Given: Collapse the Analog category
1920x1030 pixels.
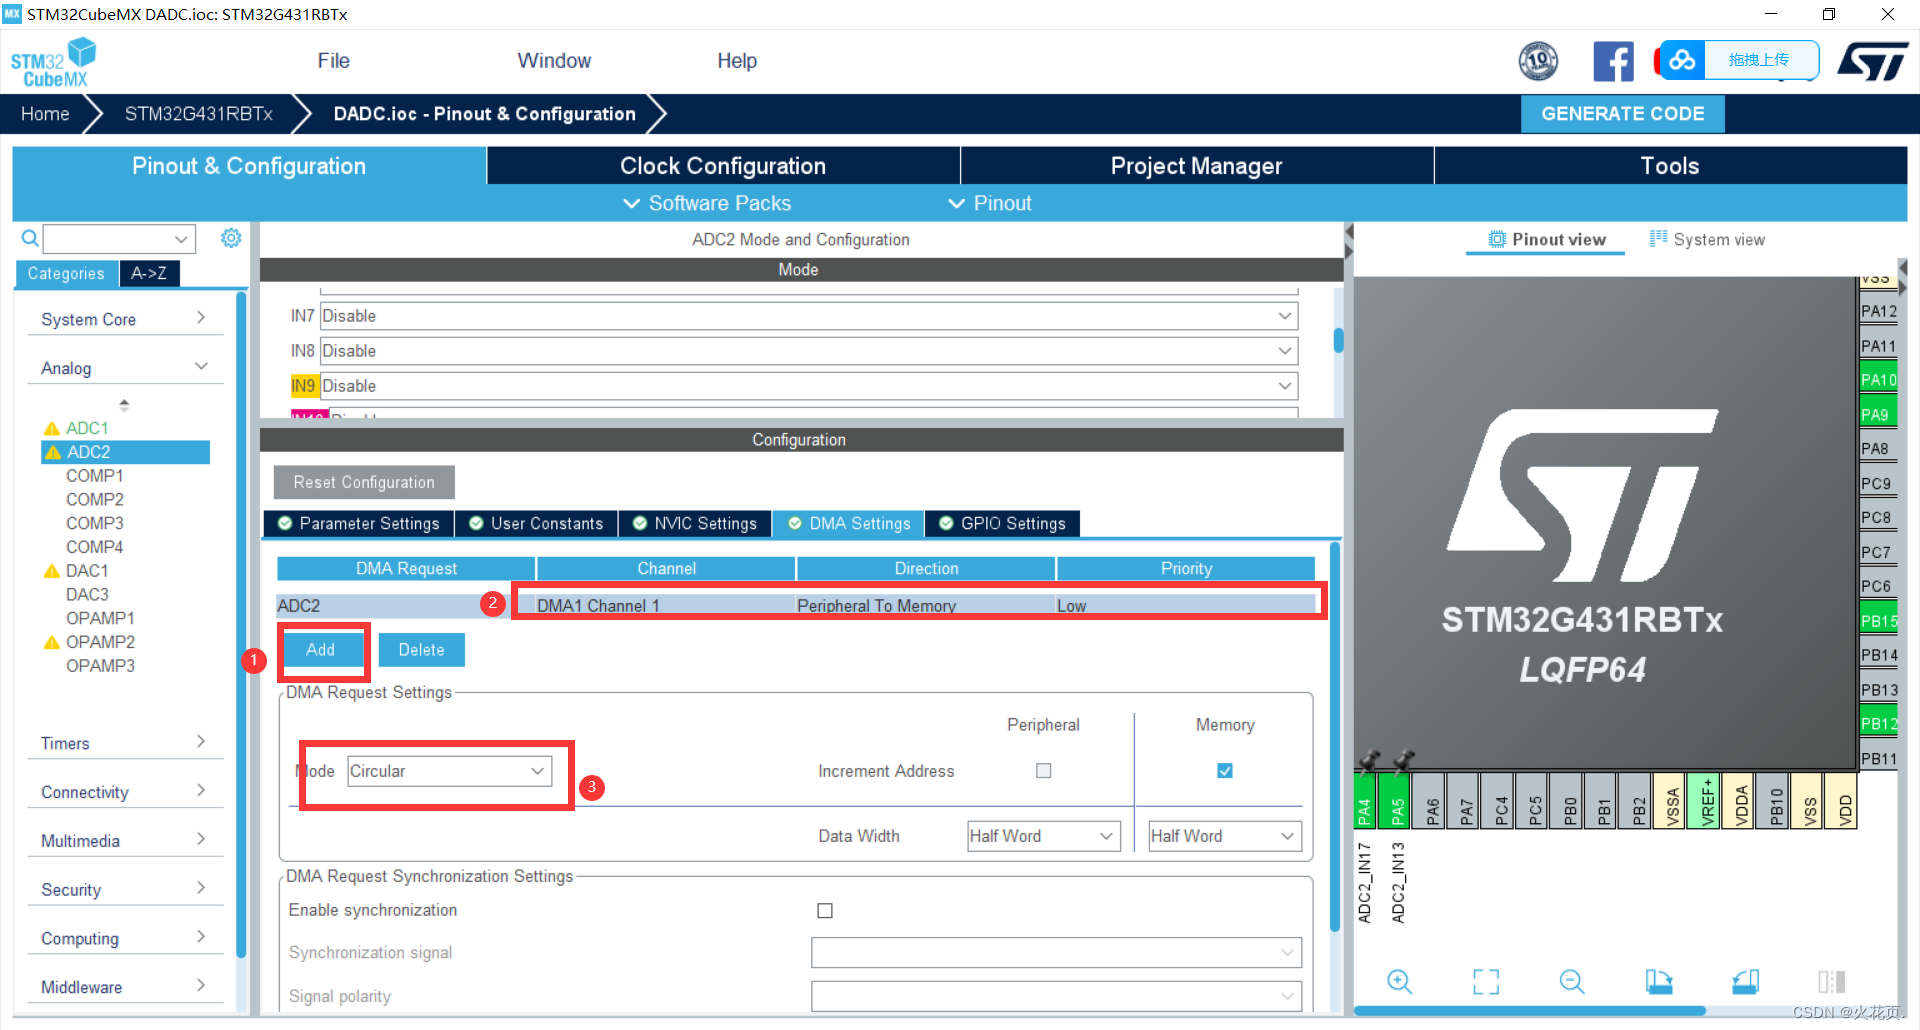Looking at the screenshot, I should pyautogui.click(x=124, y=368).
